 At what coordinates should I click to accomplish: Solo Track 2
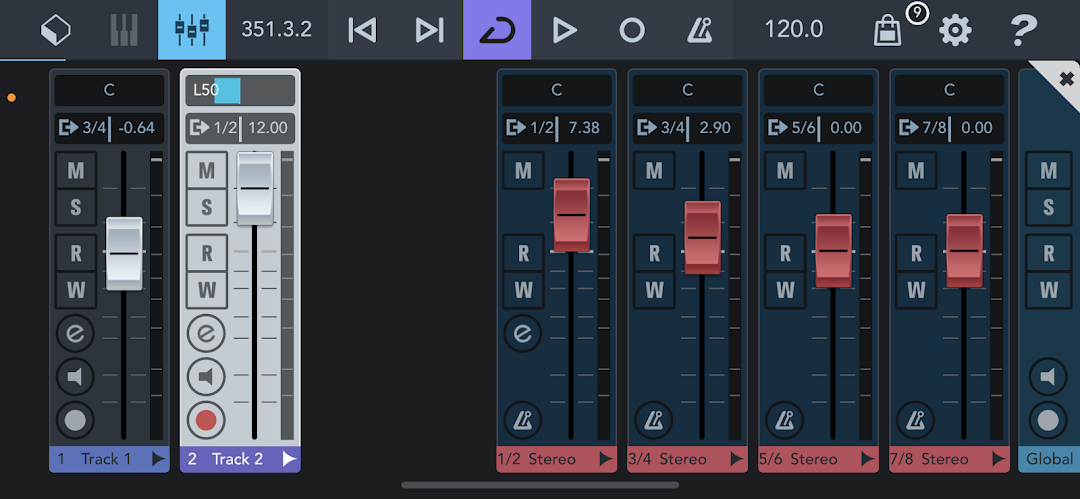tap(207, 206)
